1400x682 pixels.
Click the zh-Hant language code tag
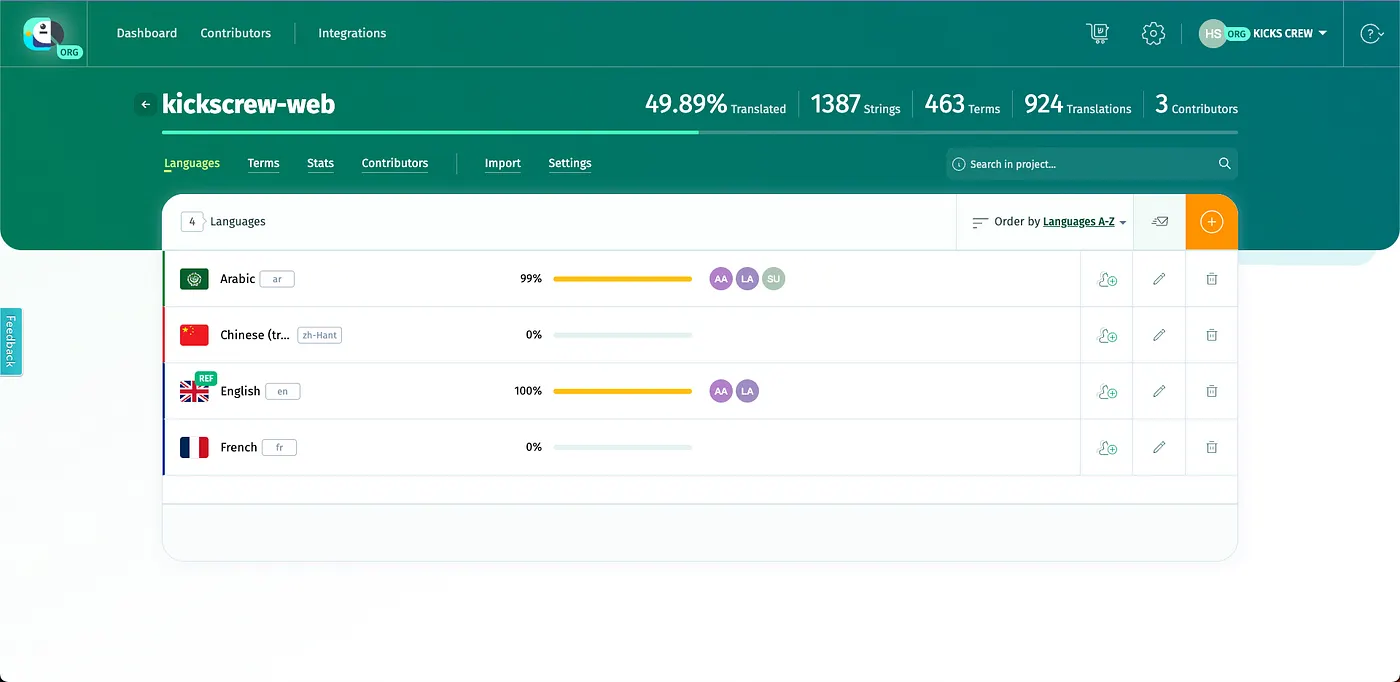point(319,335)
